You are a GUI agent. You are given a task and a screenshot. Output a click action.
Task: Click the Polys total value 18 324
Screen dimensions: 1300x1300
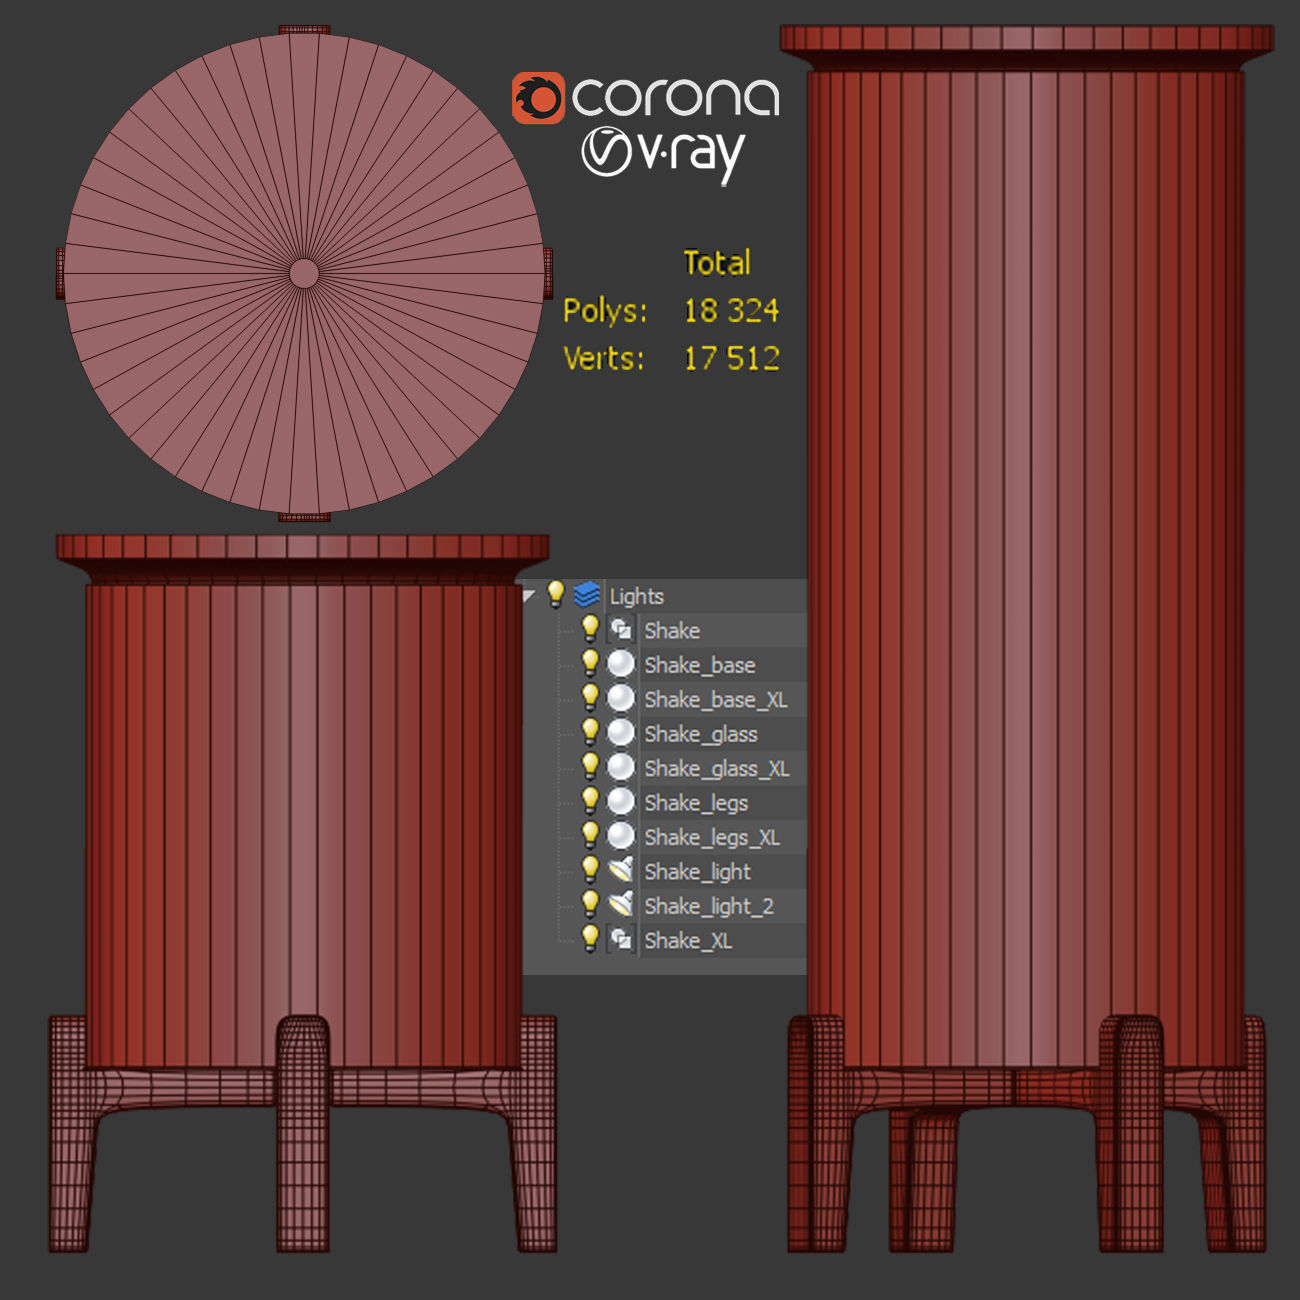pyautogui.click(x=731, y=310)
